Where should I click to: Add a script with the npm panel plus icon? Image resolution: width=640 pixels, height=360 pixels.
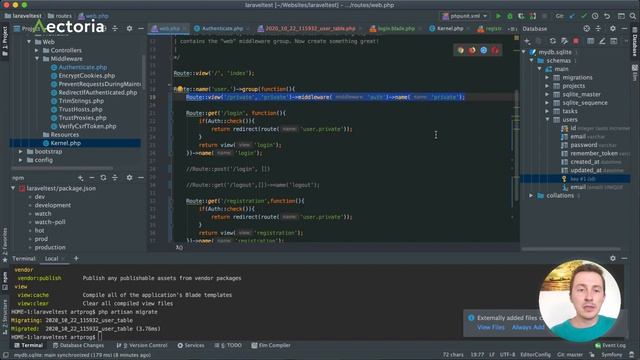point(80,178)
